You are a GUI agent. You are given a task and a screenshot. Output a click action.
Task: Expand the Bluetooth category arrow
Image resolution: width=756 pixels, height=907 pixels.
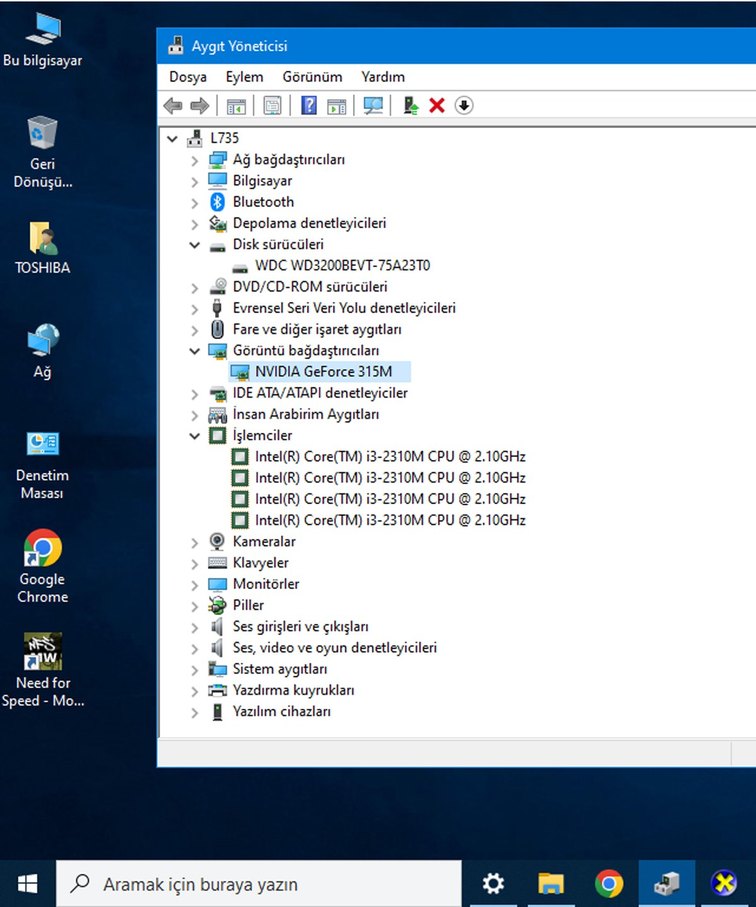(x=195, y=203)
